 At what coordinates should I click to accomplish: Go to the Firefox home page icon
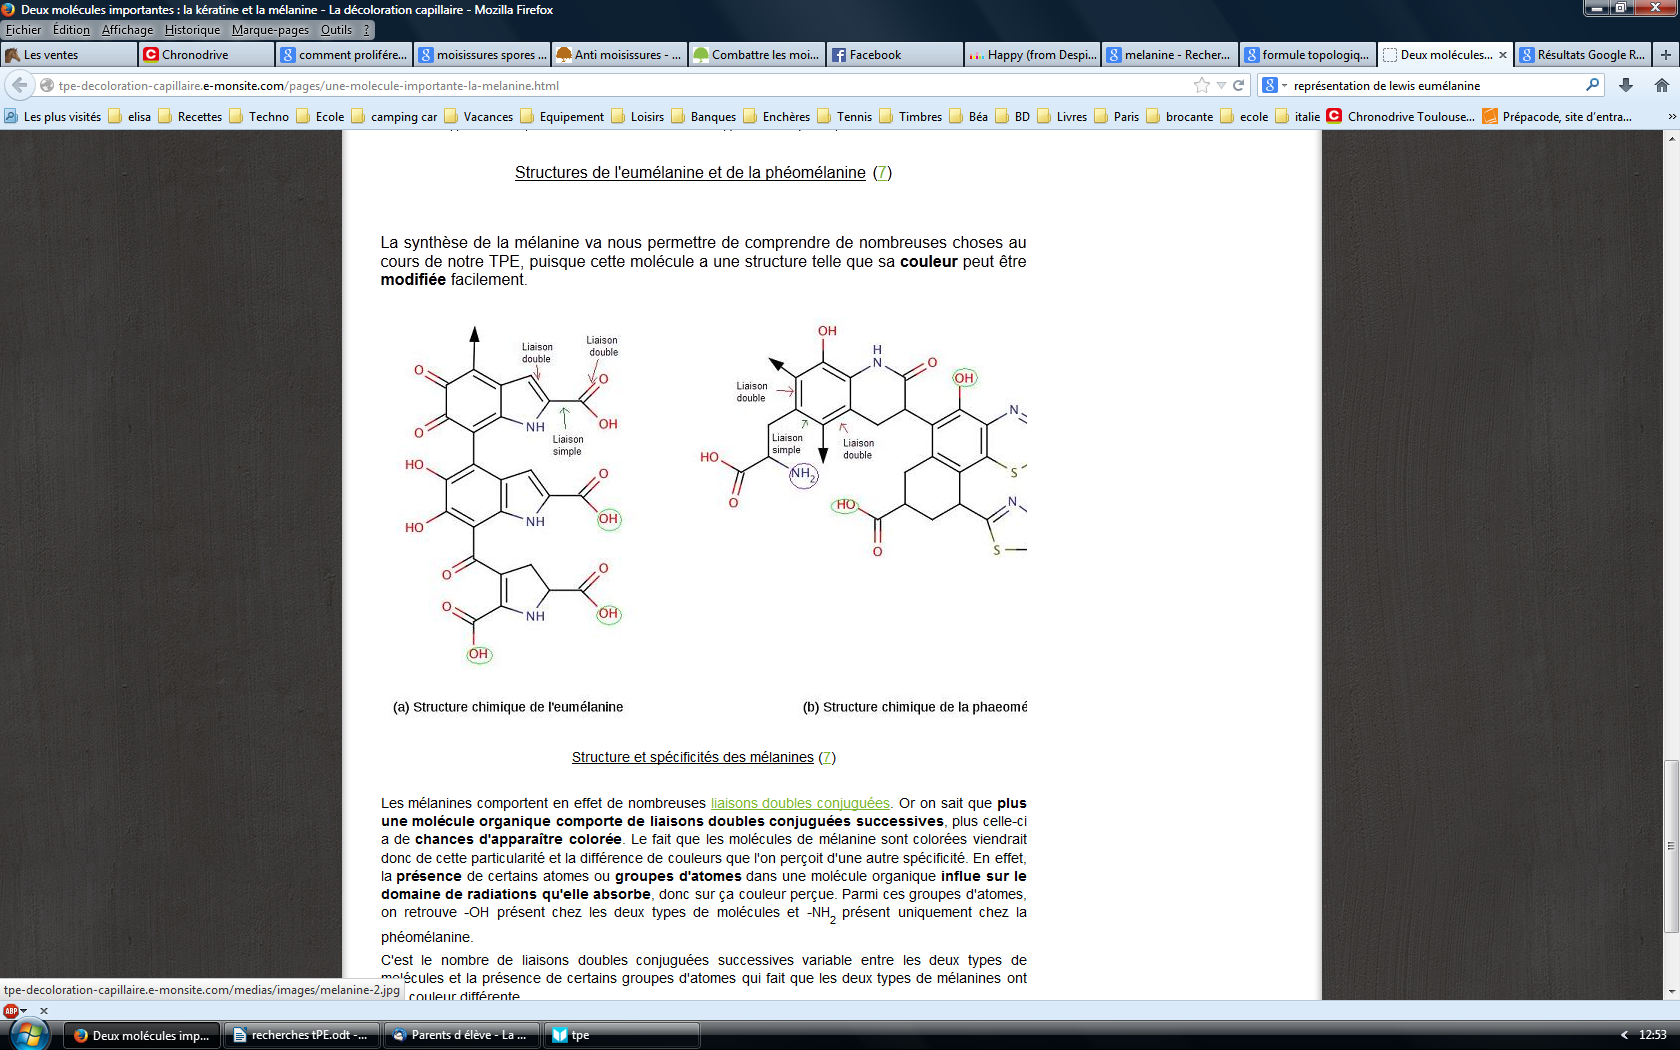[1661, 85]
